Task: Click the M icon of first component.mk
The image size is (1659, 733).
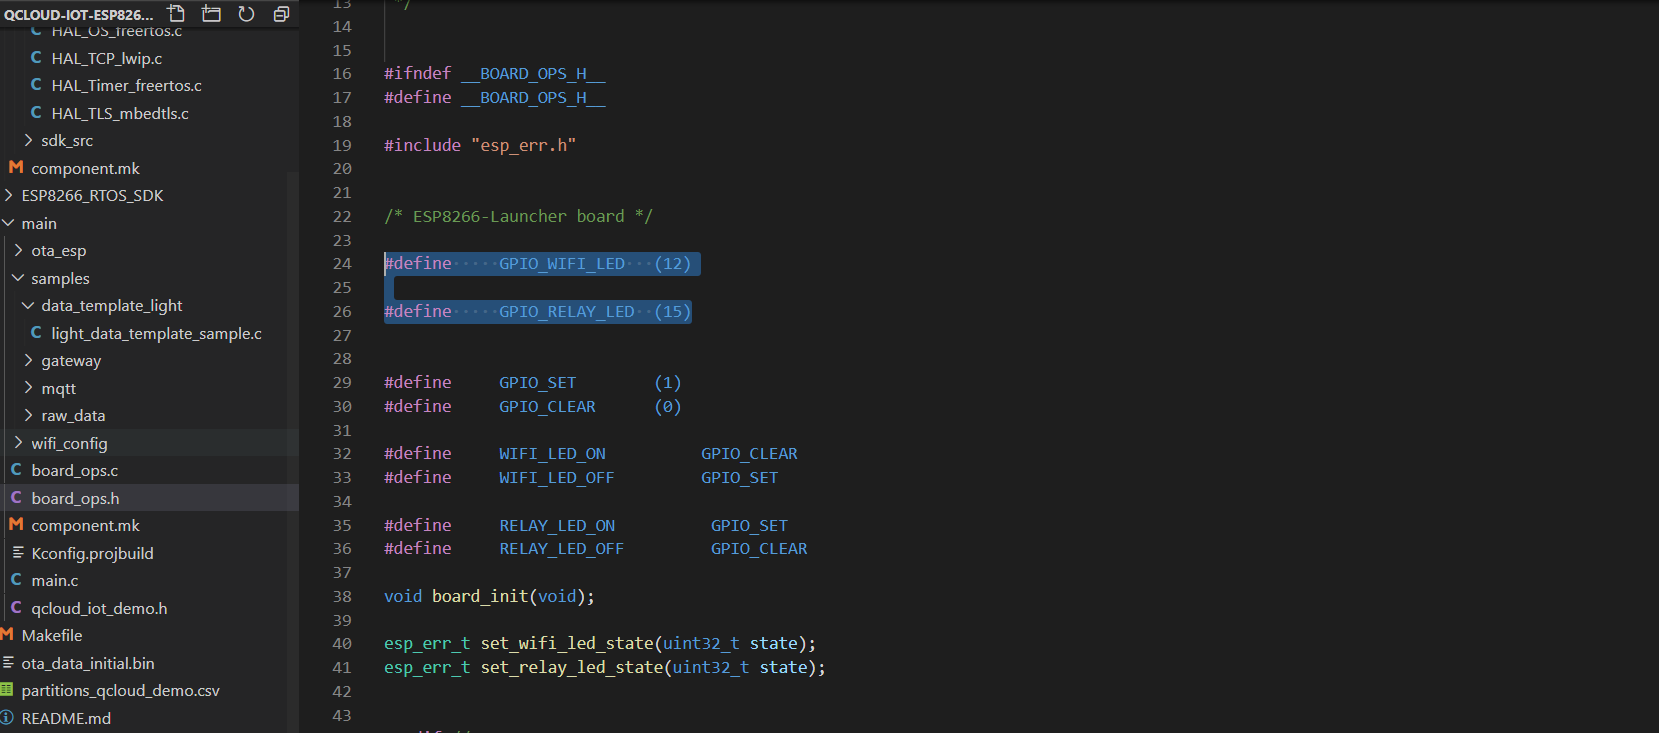Action: pyautogui.click(x=16, y=168)
